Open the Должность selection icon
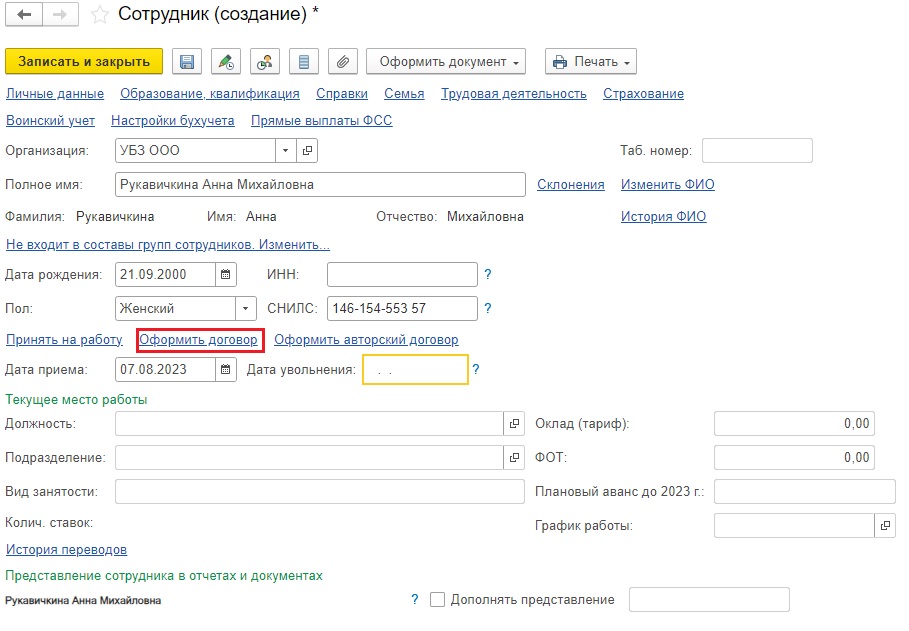 pos(514,424)
